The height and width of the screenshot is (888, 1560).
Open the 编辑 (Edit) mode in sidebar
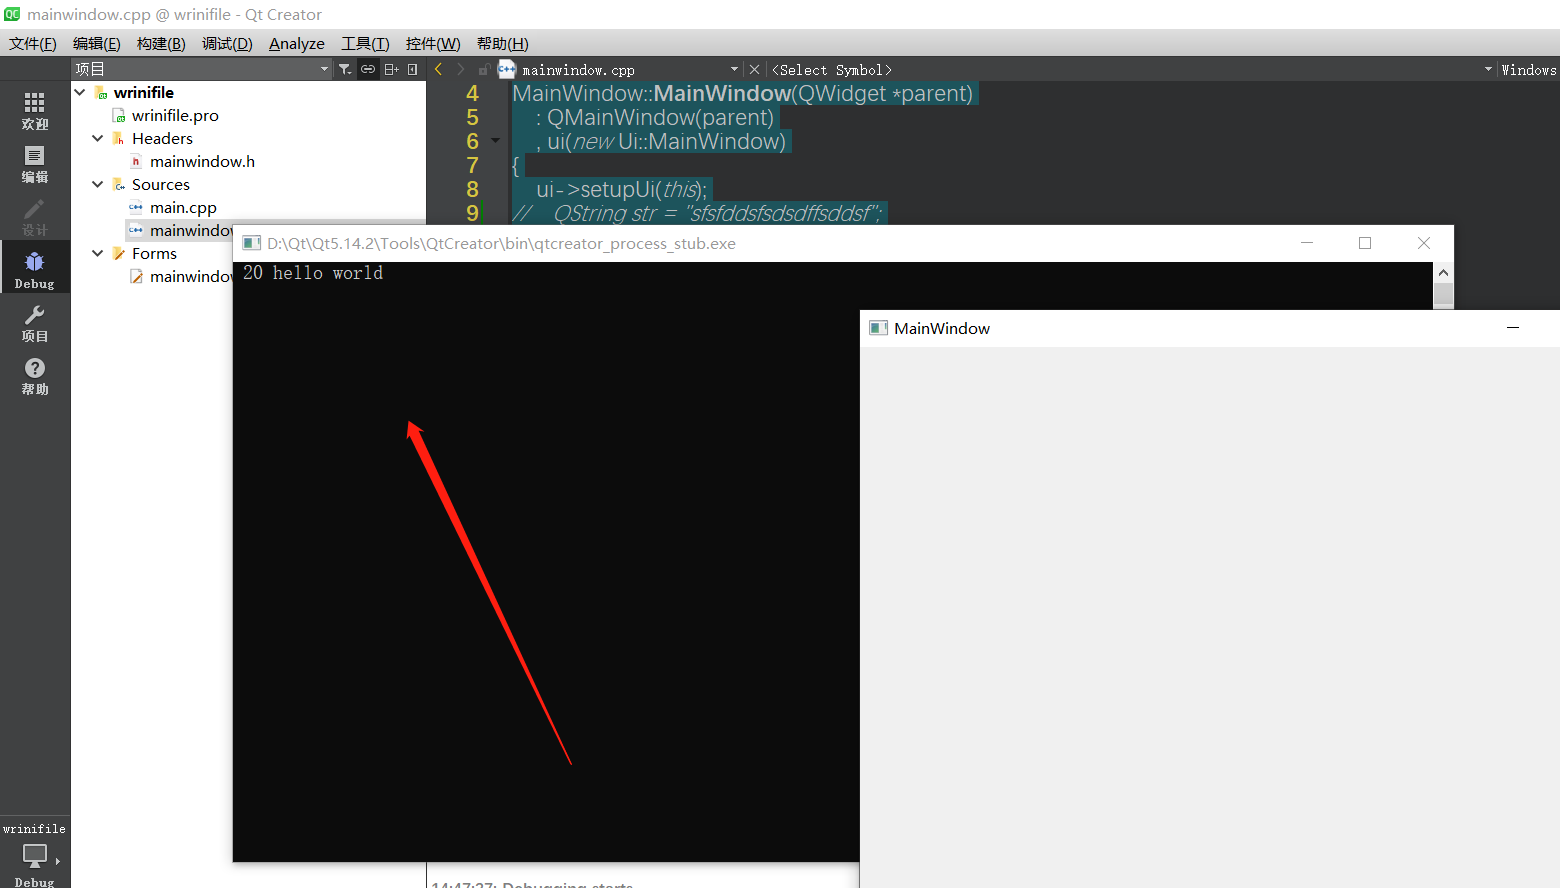point(35,163)
